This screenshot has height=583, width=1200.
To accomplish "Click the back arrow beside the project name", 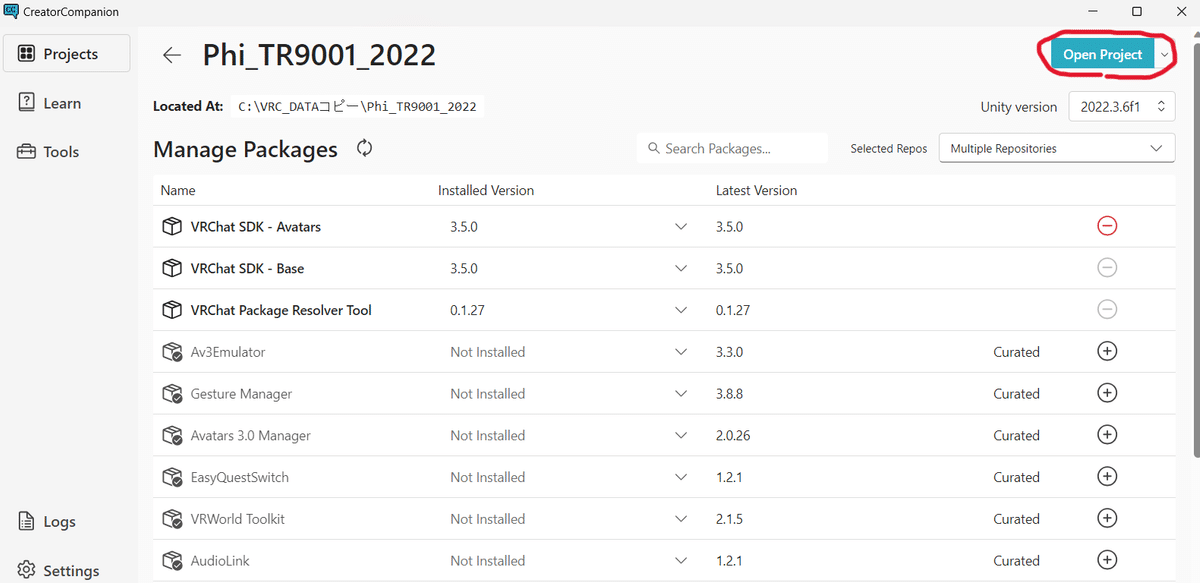I will pos(172,55).
